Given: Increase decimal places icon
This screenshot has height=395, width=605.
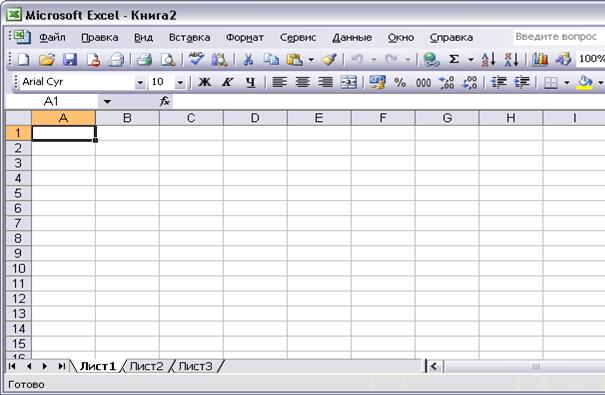Looking at the screenshot, I should click(x=446, y=82).
